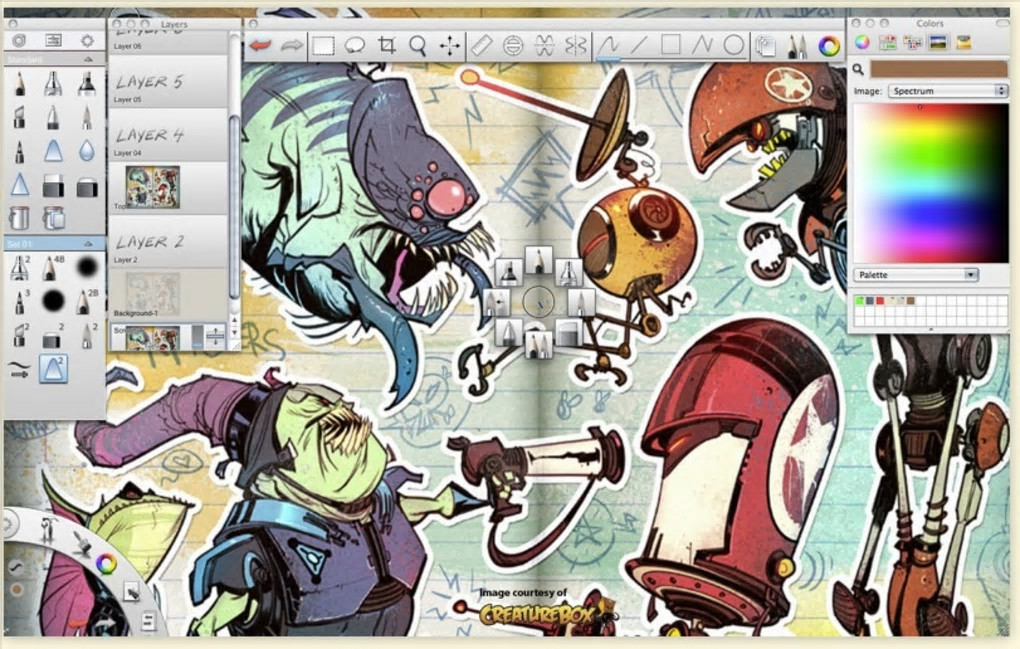This screenshot has width=1020, height=649.
Task: Open brush properties sliders icon
Action: pyautogui.click(x=53, y=40)
